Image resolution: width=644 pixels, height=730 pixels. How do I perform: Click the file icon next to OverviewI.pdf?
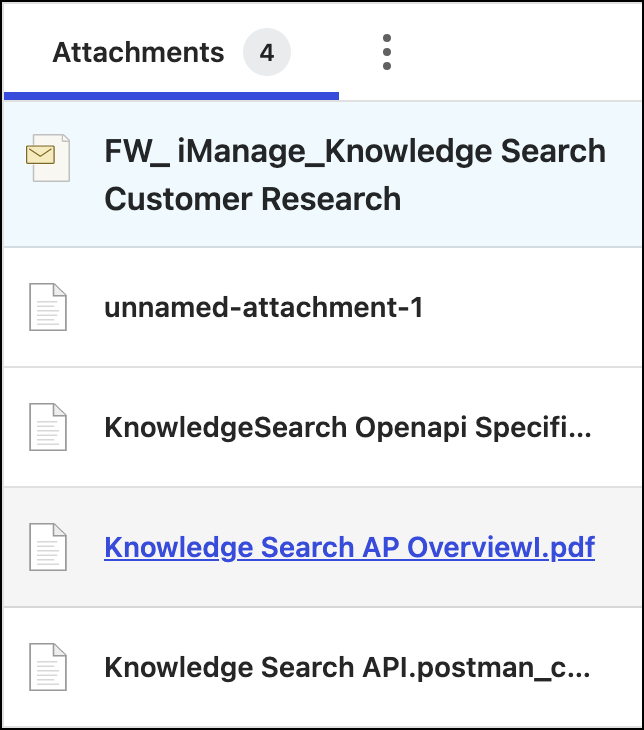(x=48, y=548)
